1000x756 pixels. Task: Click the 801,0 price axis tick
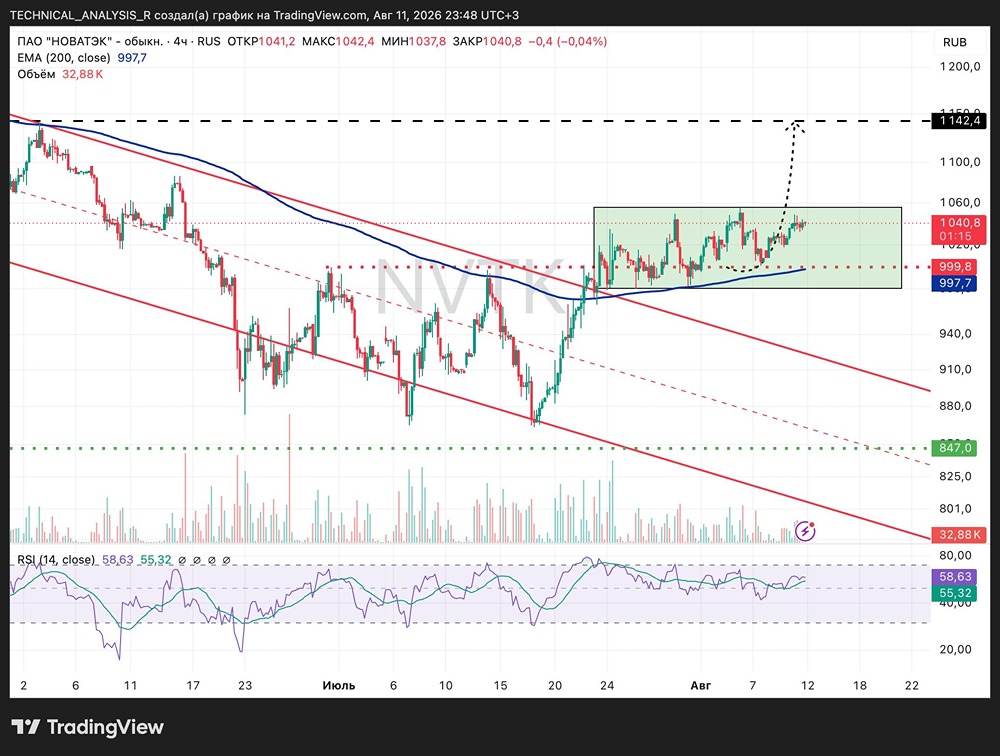click(955, 508)
